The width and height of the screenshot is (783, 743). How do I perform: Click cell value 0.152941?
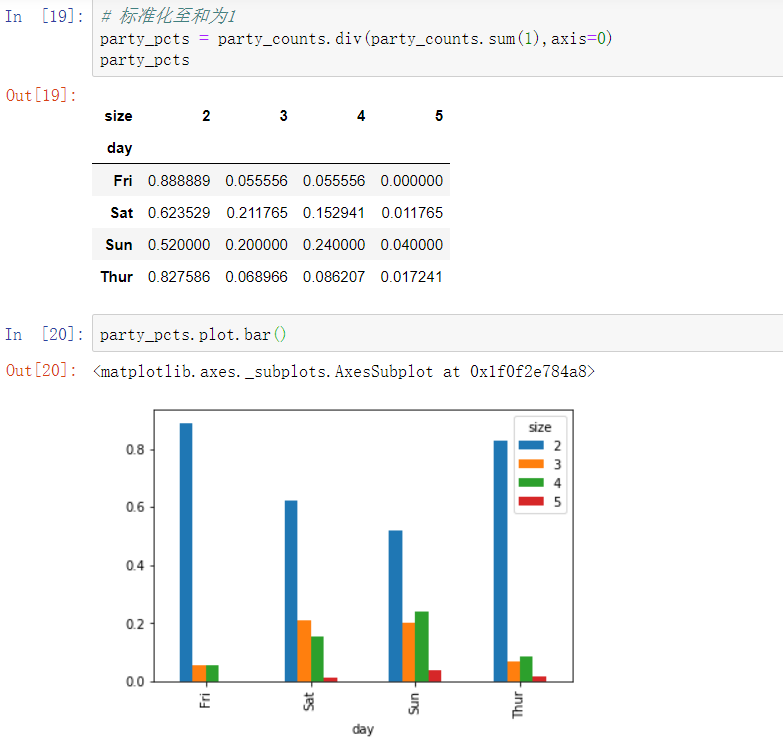[x=334, y=213]
